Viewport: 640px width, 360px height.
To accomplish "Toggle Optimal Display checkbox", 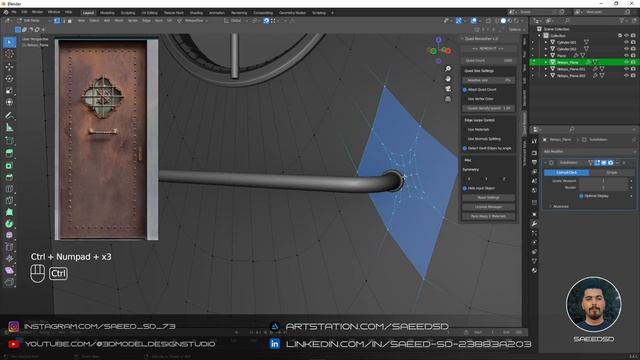I will [x=581, y=196].
